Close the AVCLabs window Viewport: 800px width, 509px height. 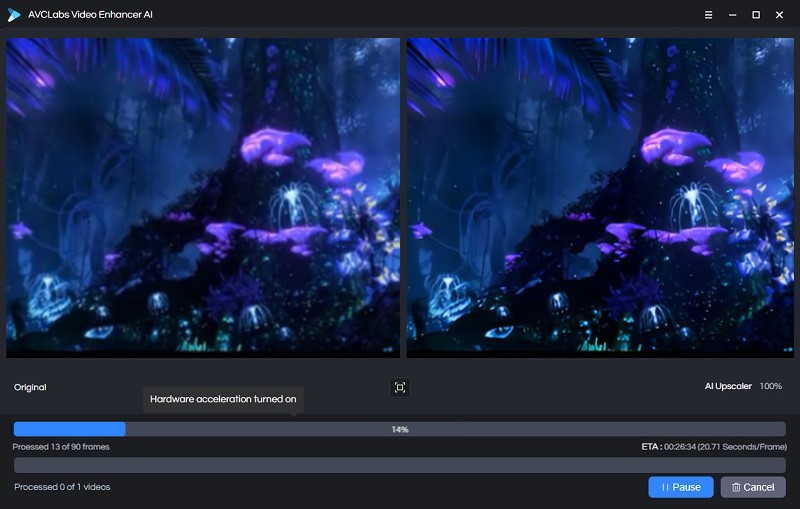779,15
